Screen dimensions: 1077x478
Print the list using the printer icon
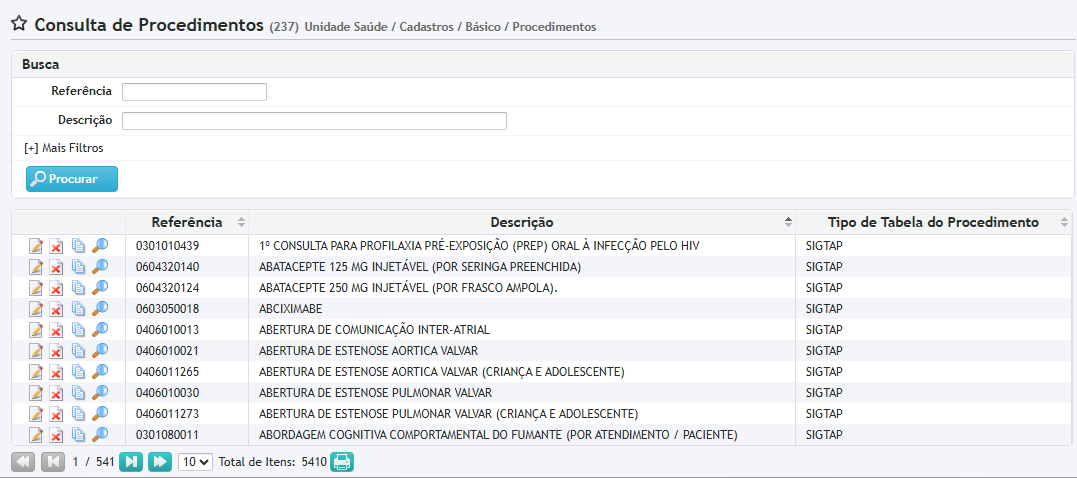coord(342,462)
